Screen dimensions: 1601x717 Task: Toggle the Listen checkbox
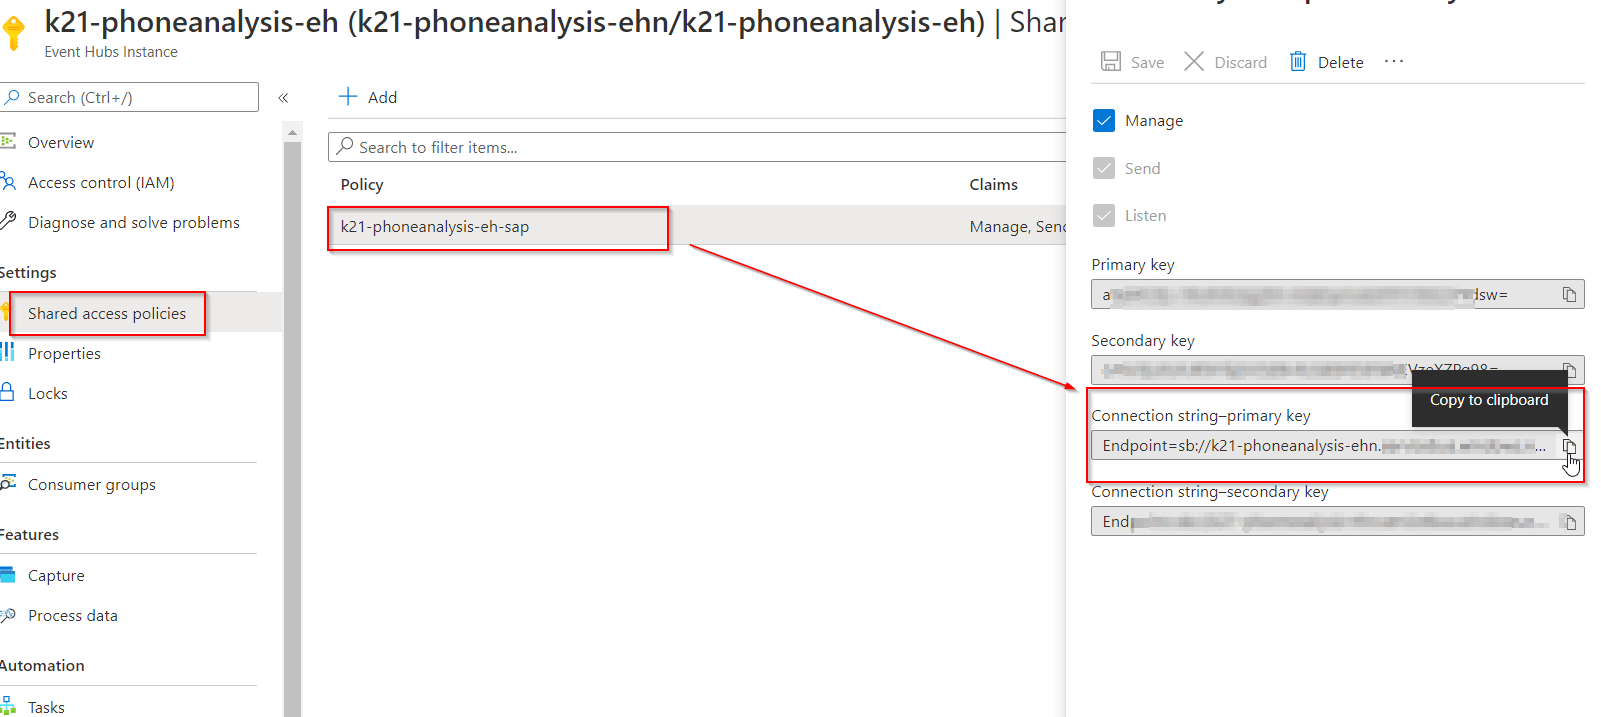tap(1104, 215)
